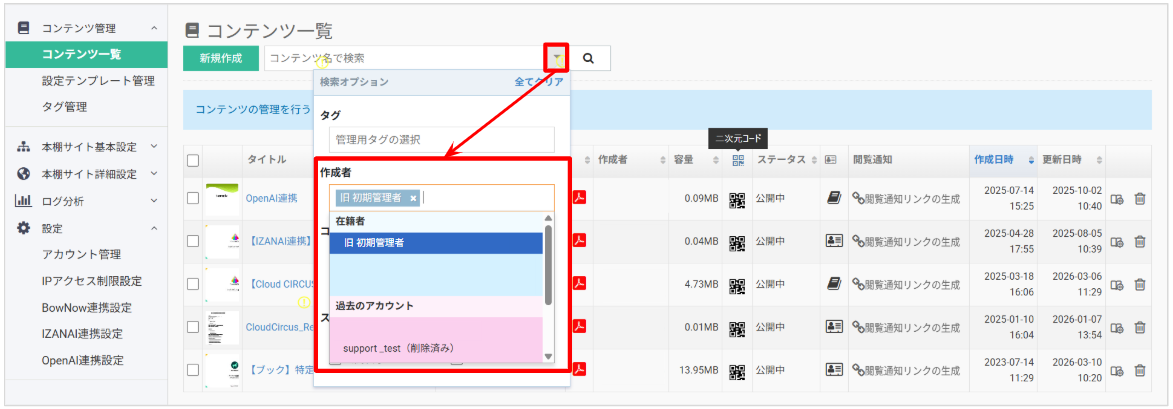1173x409 pixels.
Task: Open the CloudCircus_Re content title link
Action: point(279,326)
